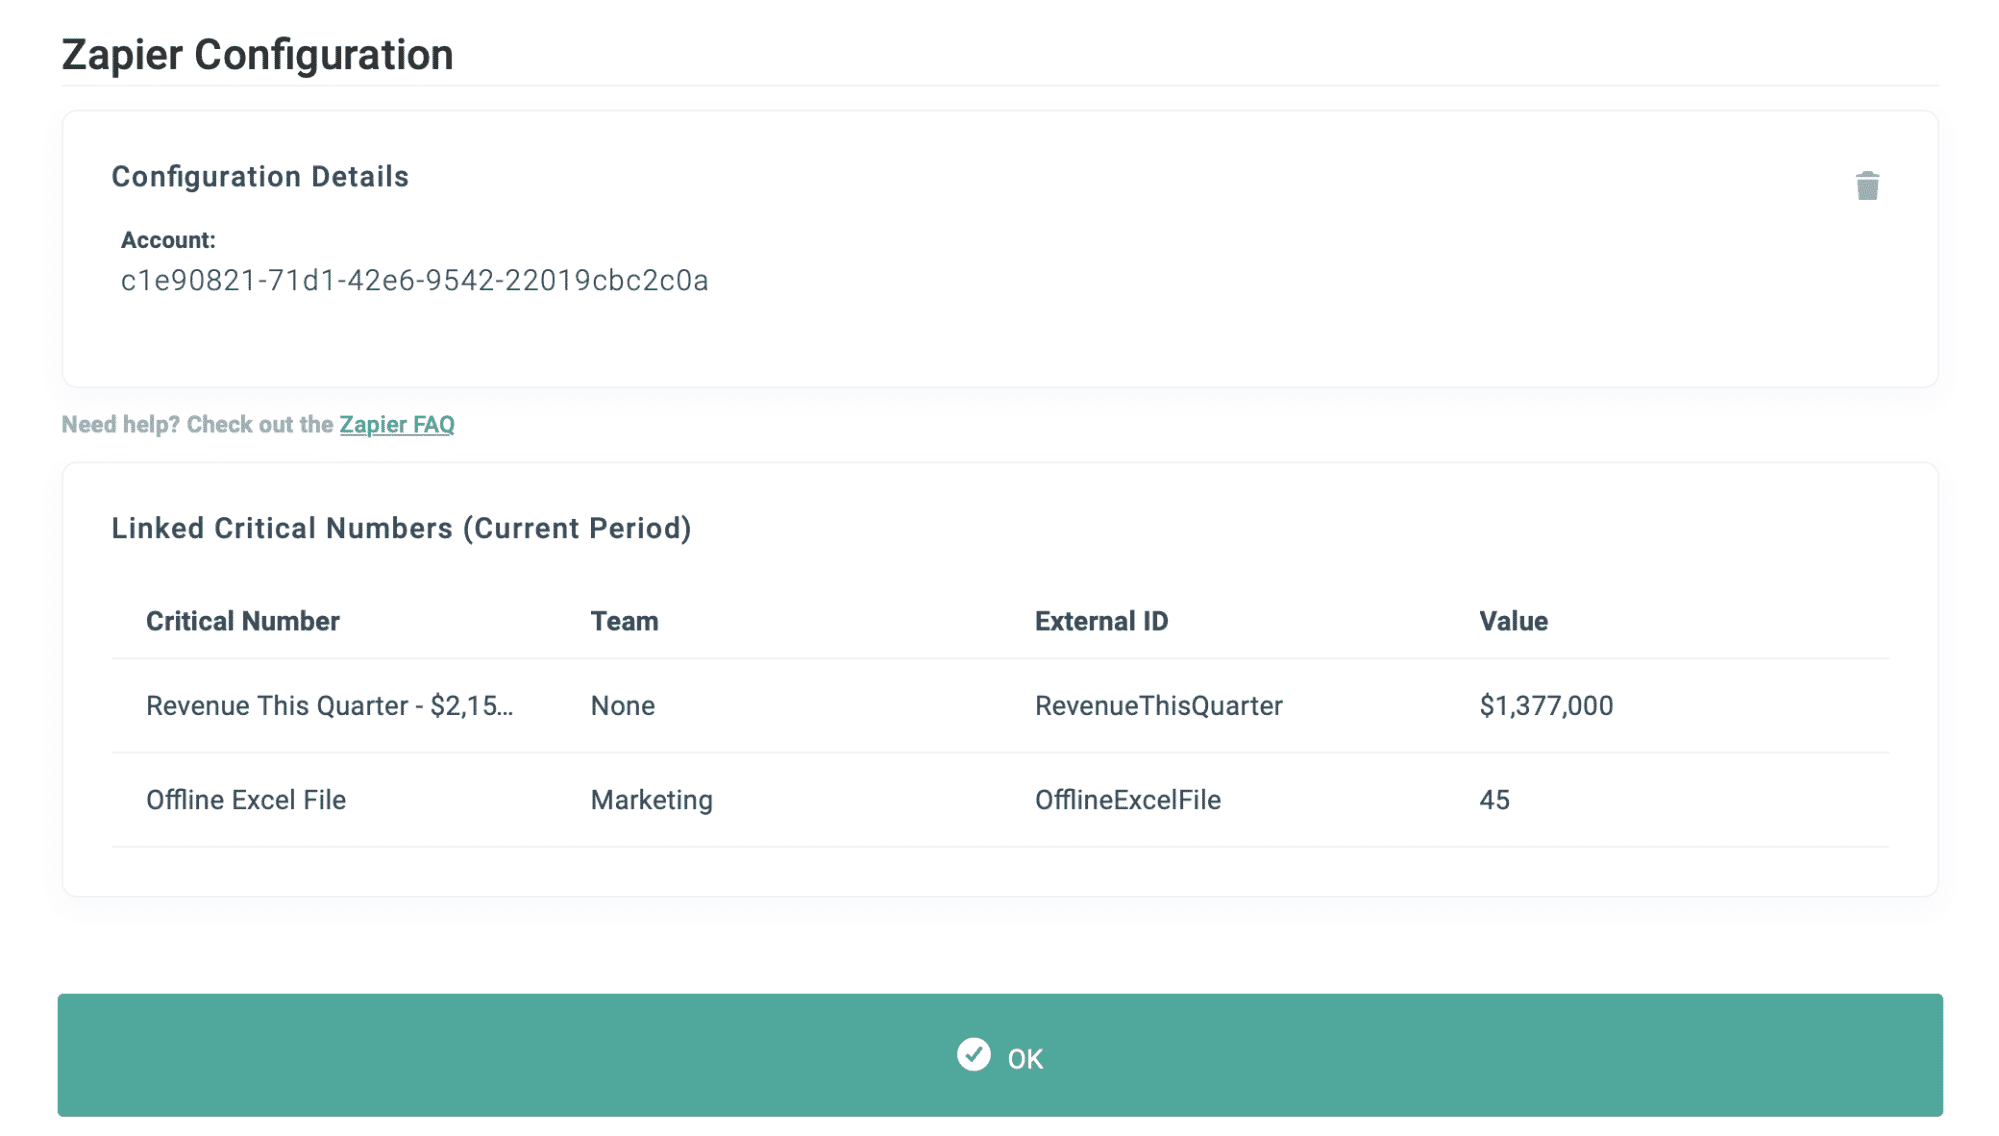Click the None team cell
The width and height of the screenshot is (1999, 1136).
click(x=623, y=706)
